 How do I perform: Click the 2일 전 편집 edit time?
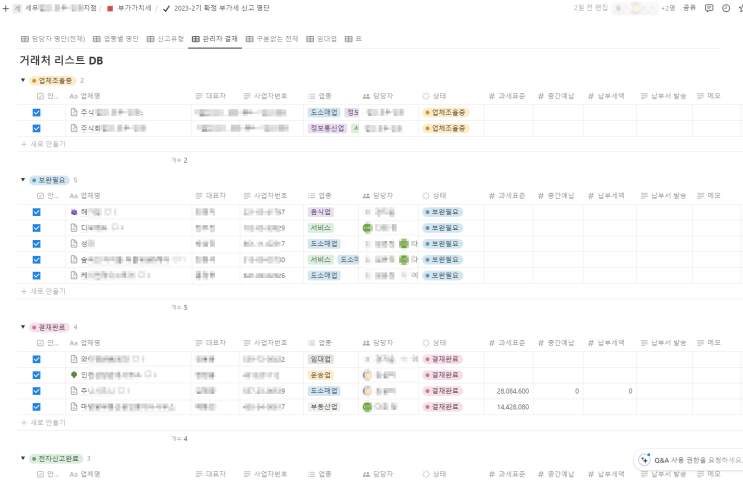point(590,8)
